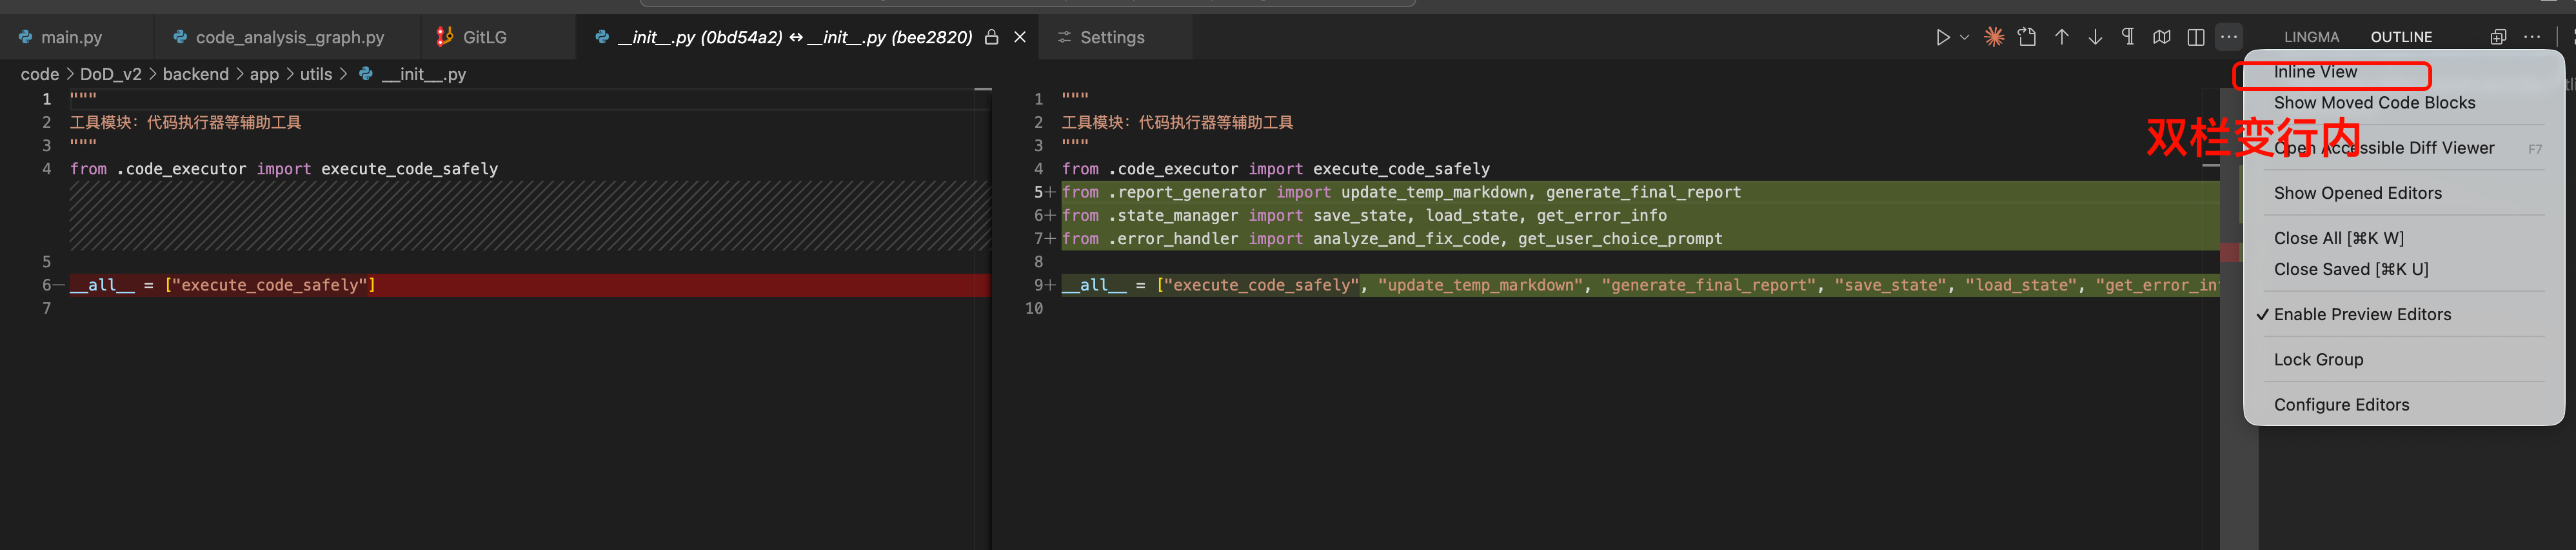The height and width of the screenshot is (550, 2576).
Task: Toggle Enable Preview Editors option
Action: pos(2361,314)
